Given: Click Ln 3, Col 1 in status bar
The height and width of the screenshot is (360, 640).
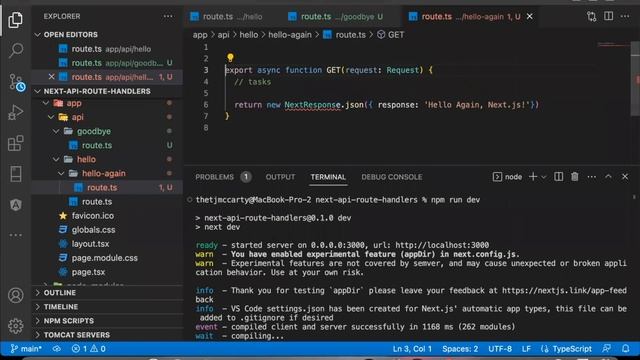Looking at the screenshot, I should click(412, 349).
